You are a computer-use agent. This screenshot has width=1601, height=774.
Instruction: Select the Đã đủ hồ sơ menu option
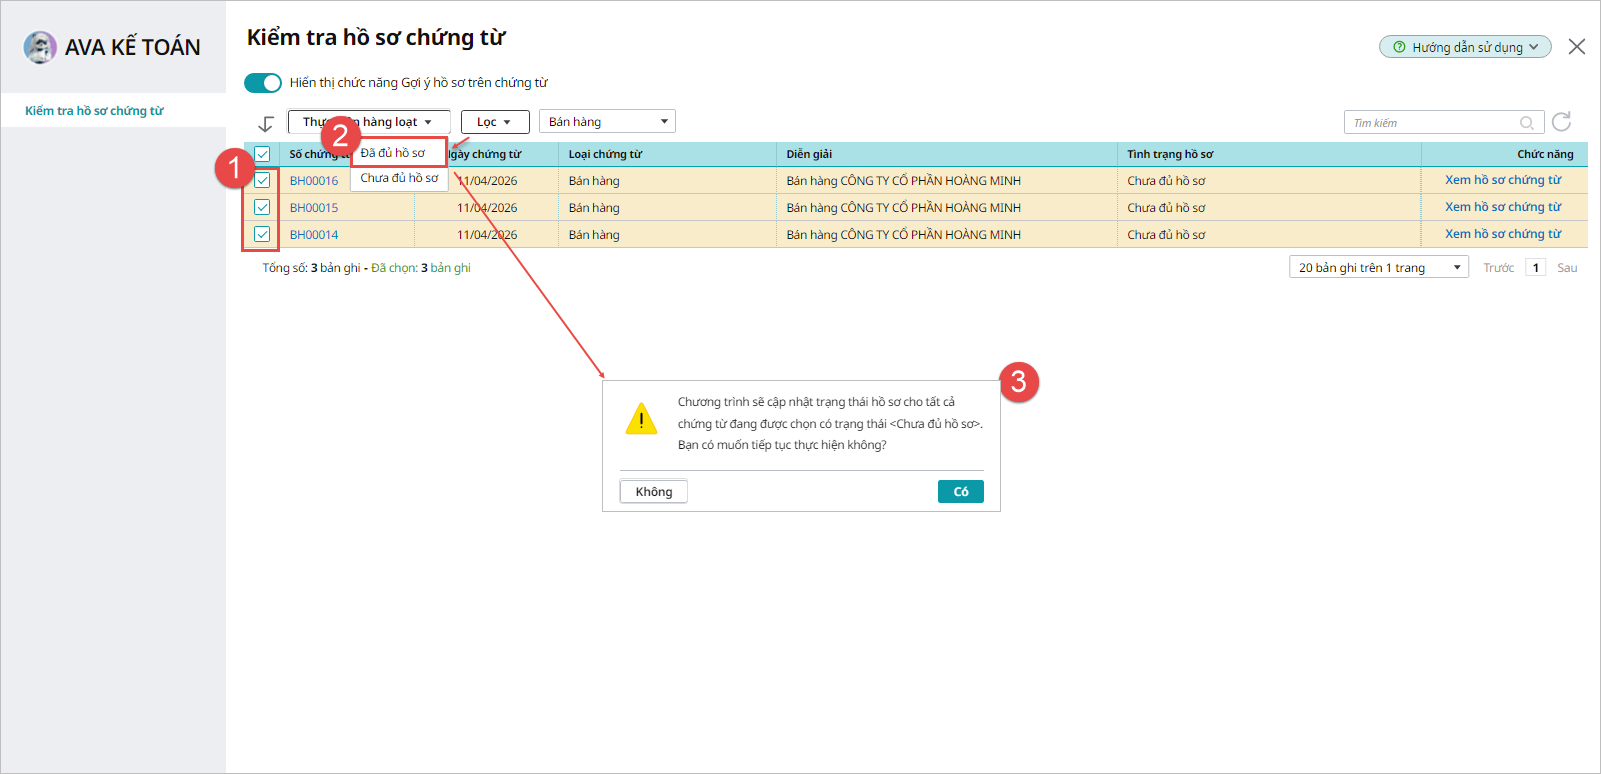point(394,153)
